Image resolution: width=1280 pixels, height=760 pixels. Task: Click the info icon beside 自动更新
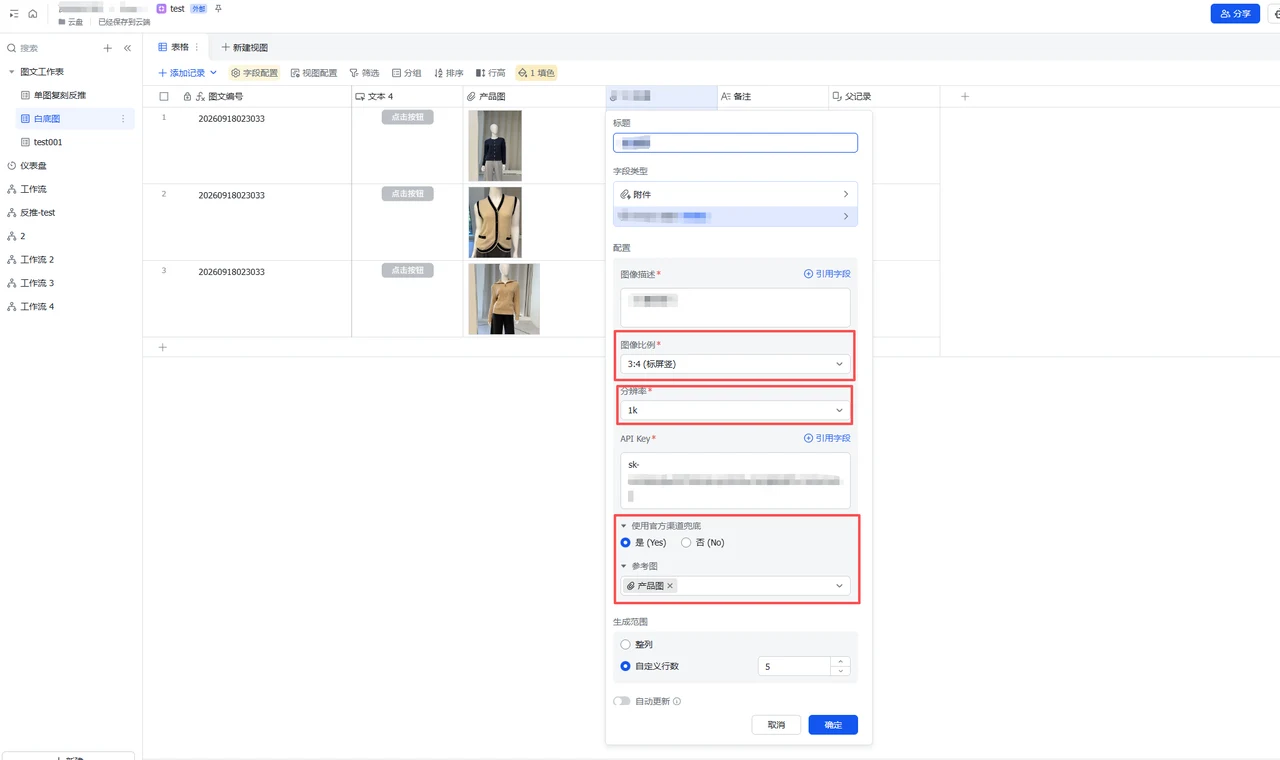click(677, 701)
